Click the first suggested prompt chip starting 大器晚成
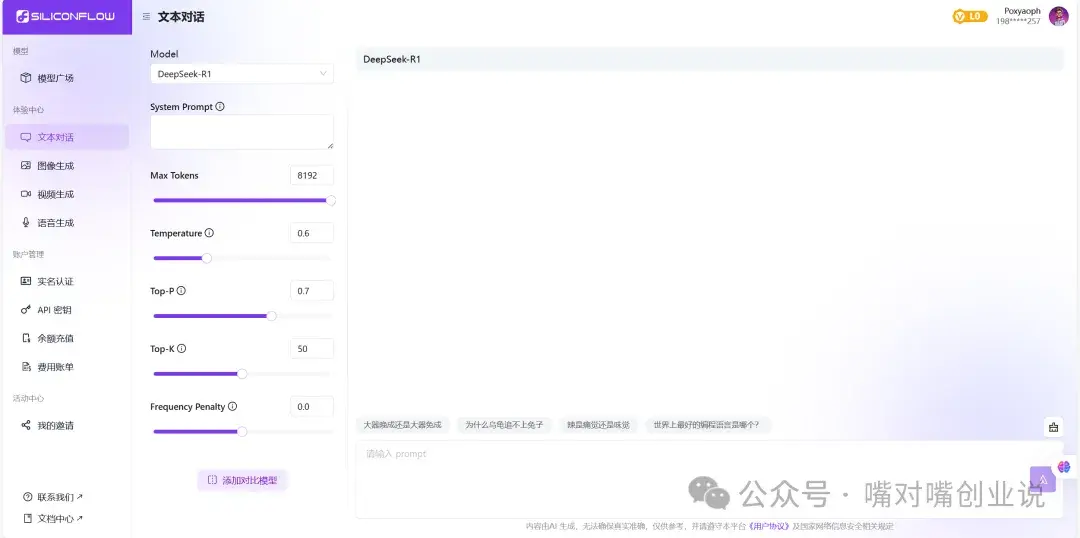Viewport: 1080px width, 538px height. click(x=402, y=425)
